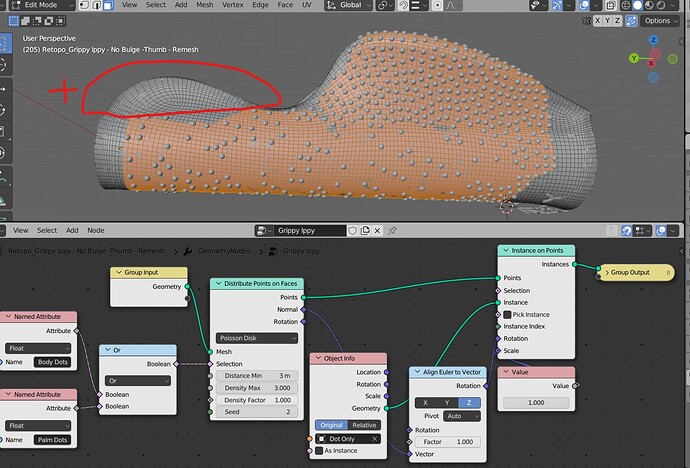Image resolution: width=690 pixels, height=468 pixels.
Task: Toggle Y axis mesh mirror
Action: (x=607, y=21)
